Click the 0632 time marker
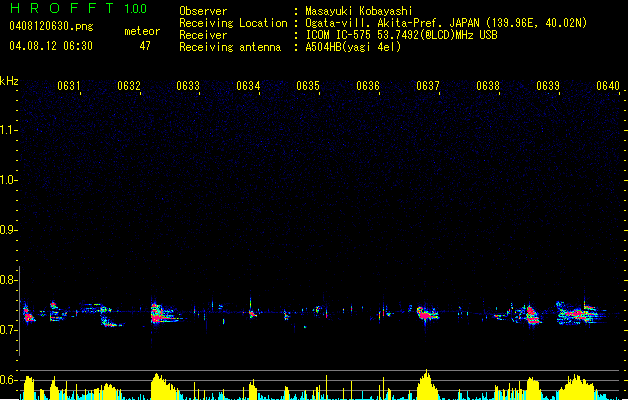The width and height of the screenshot is (629, 400). [x=129, y=85]
